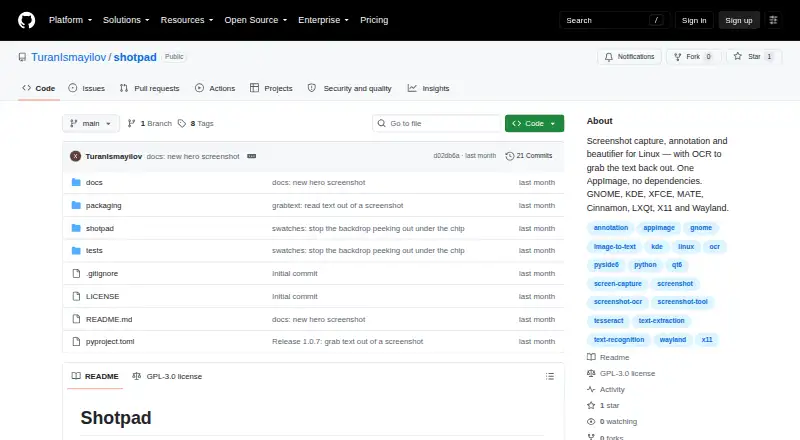Filter by the pyside6 topic
Viewport: 800px width, 440px height.
[606, 265]
